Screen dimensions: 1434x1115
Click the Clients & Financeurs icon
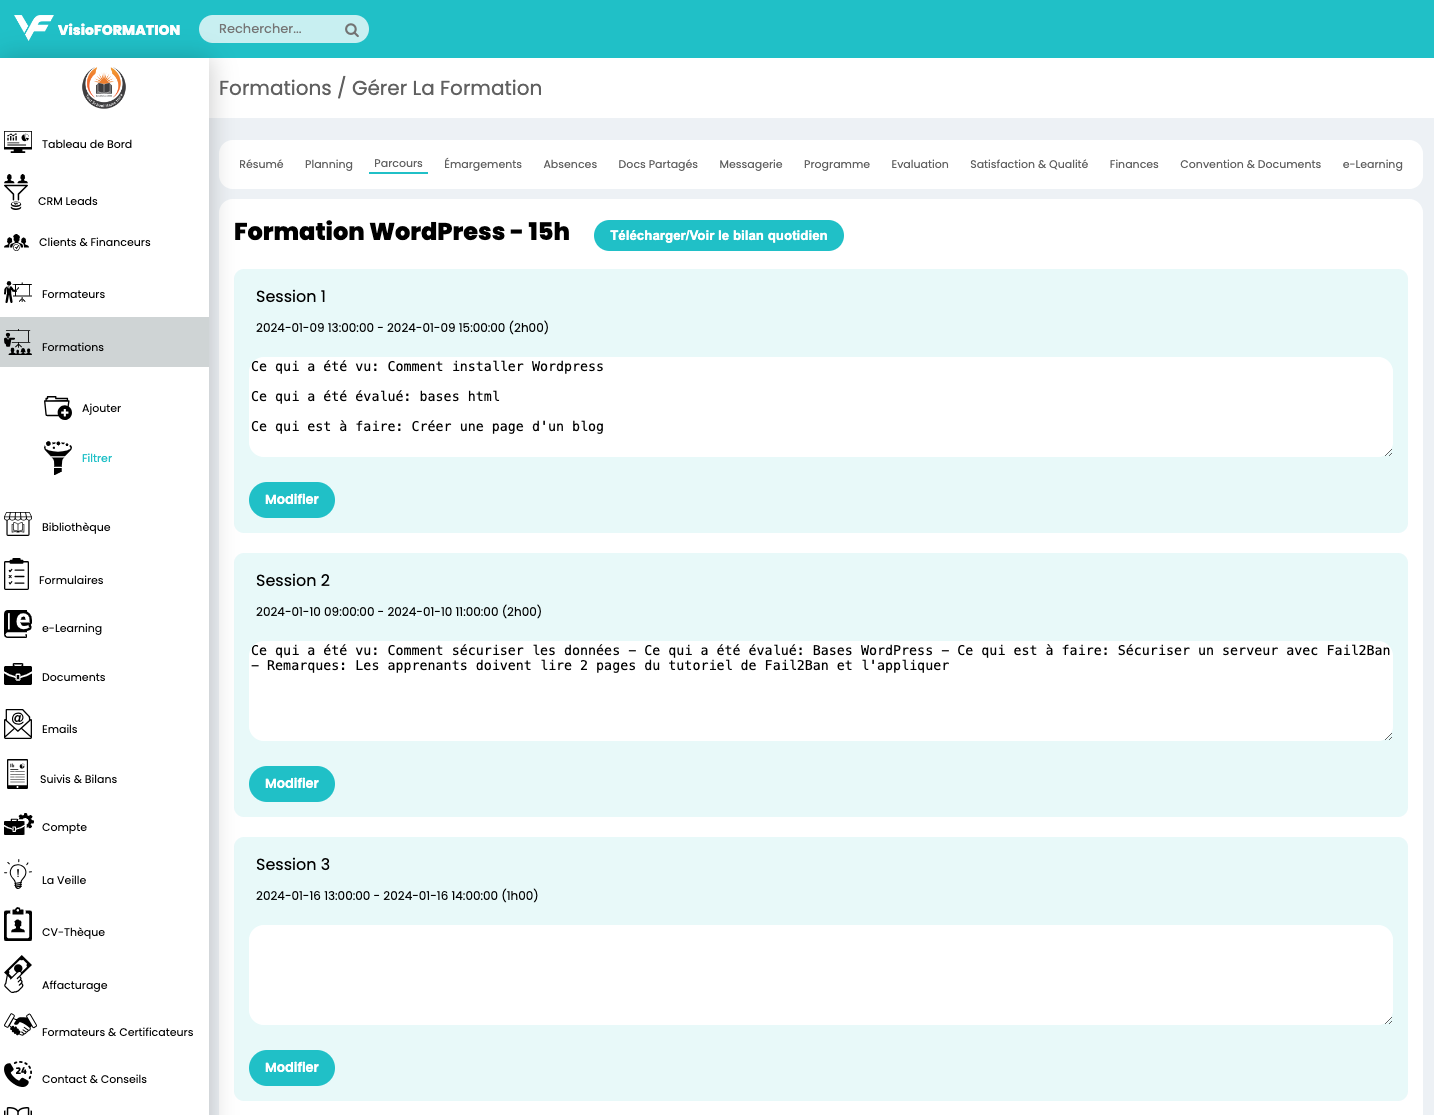[17, 242]
